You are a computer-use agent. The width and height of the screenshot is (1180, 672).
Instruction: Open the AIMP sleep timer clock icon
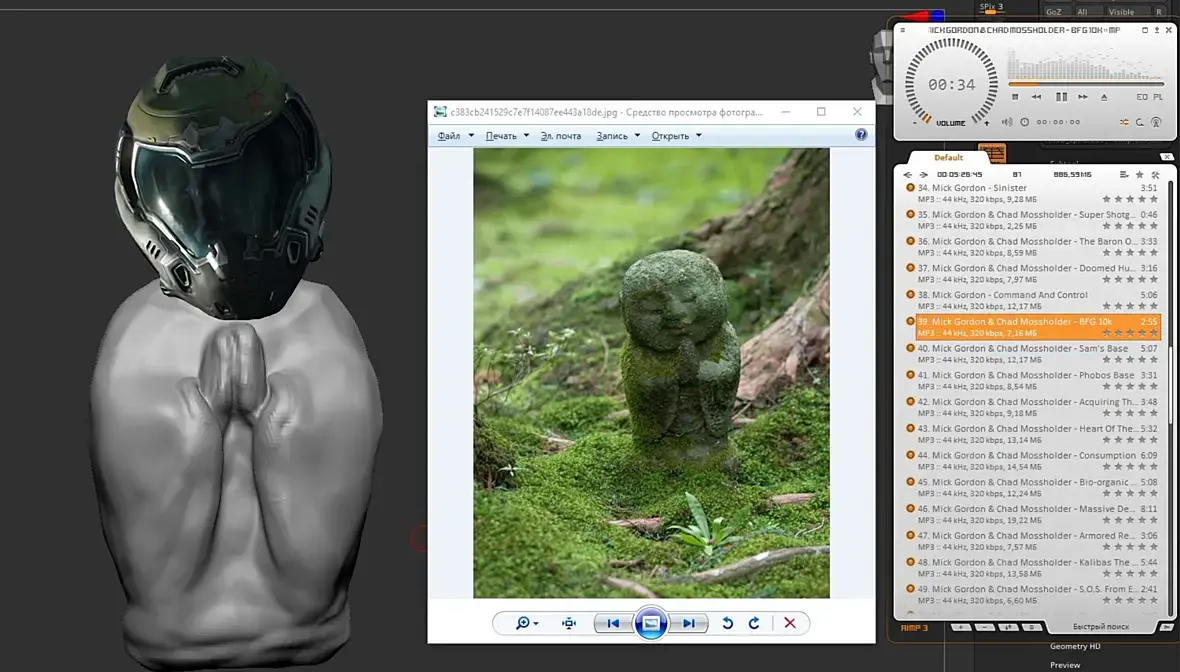click(1024, 122)
